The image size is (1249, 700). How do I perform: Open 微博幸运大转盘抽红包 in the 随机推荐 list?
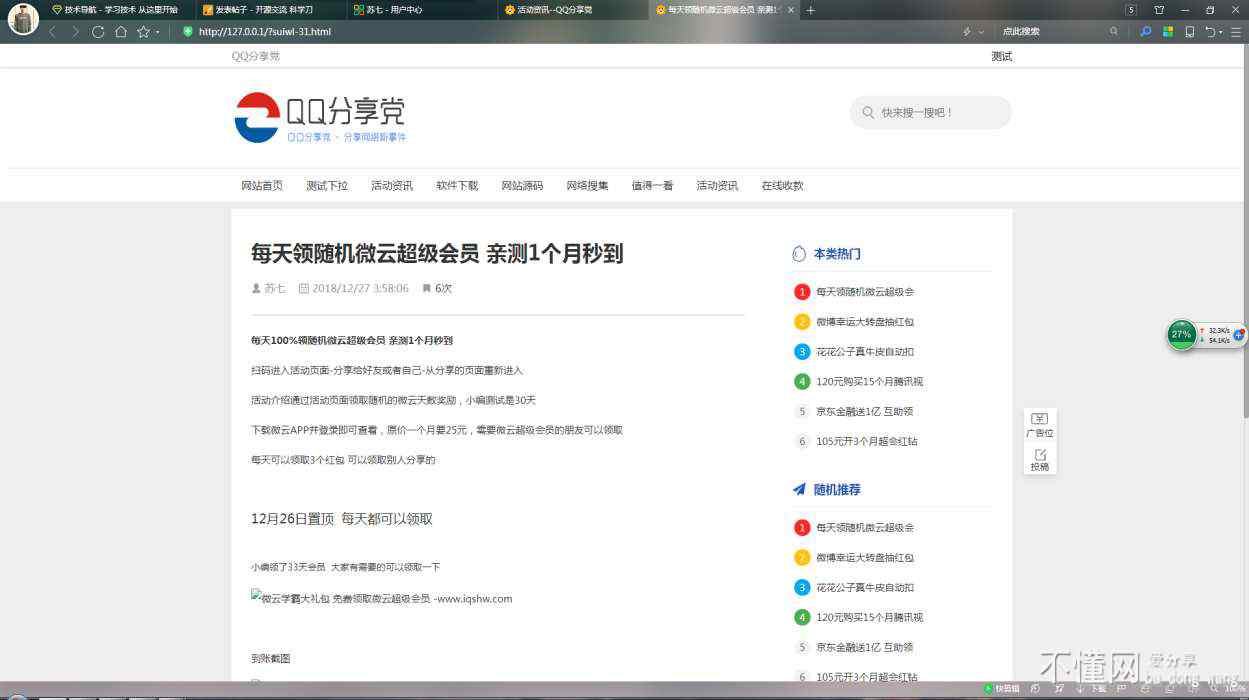point(865,558)
